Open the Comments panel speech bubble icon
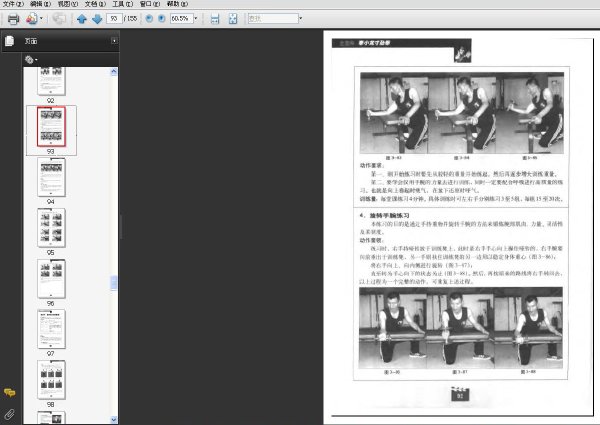600x425 pixels. (10, 392)
